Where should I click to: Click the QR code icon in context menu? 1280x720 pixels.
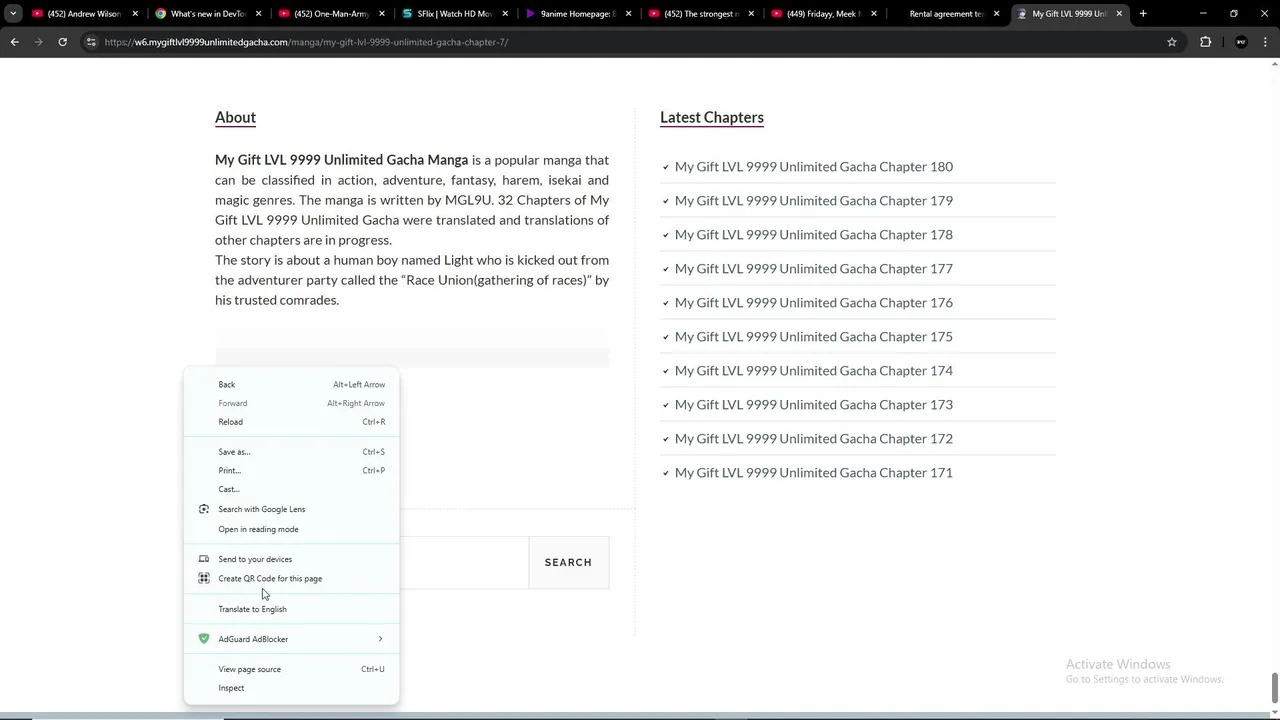[204, 578]
